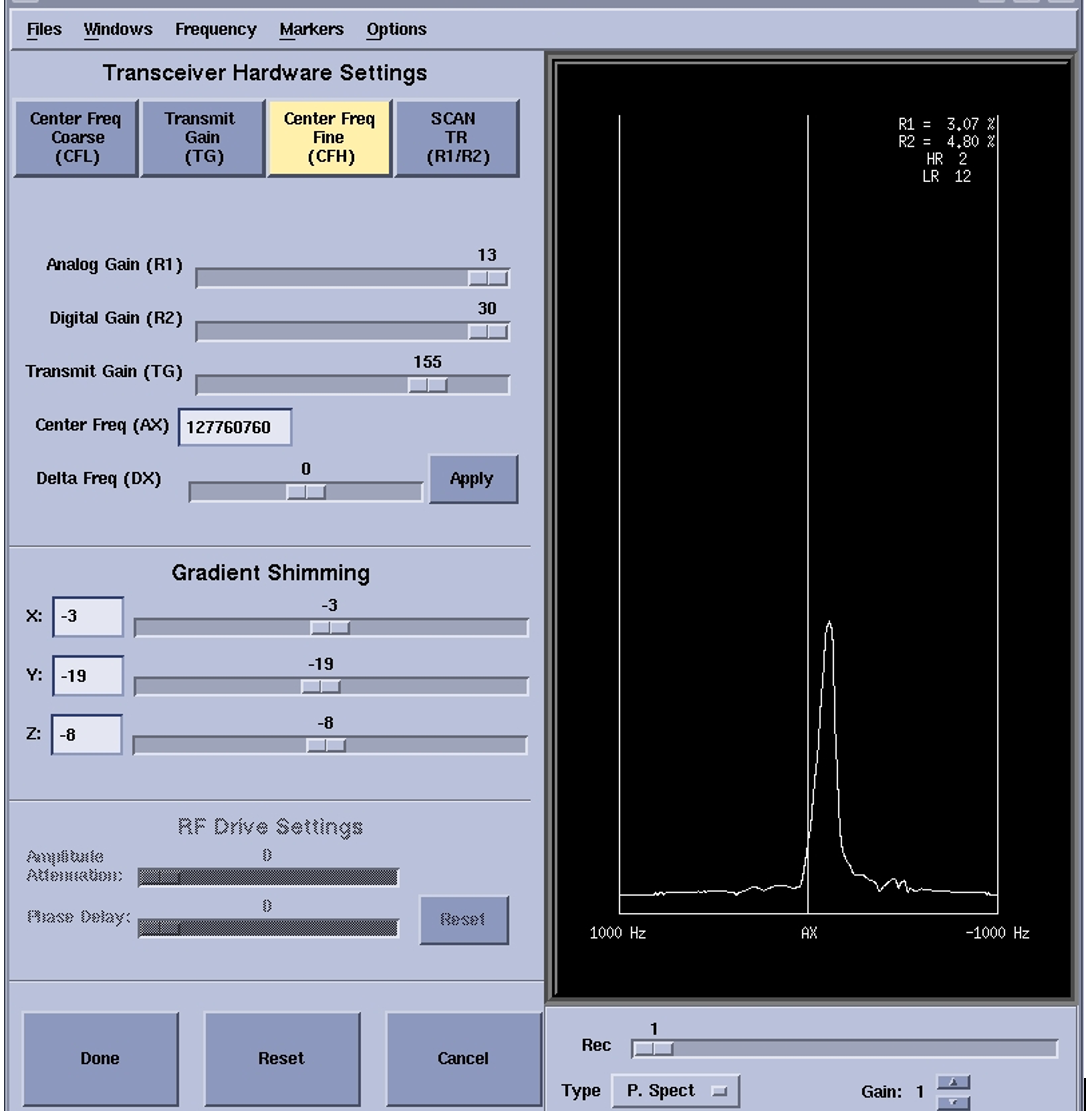Click the X gradient shimming value field
The image size is (1086, 1111).
pyautogui.click(x=87, y=617)
